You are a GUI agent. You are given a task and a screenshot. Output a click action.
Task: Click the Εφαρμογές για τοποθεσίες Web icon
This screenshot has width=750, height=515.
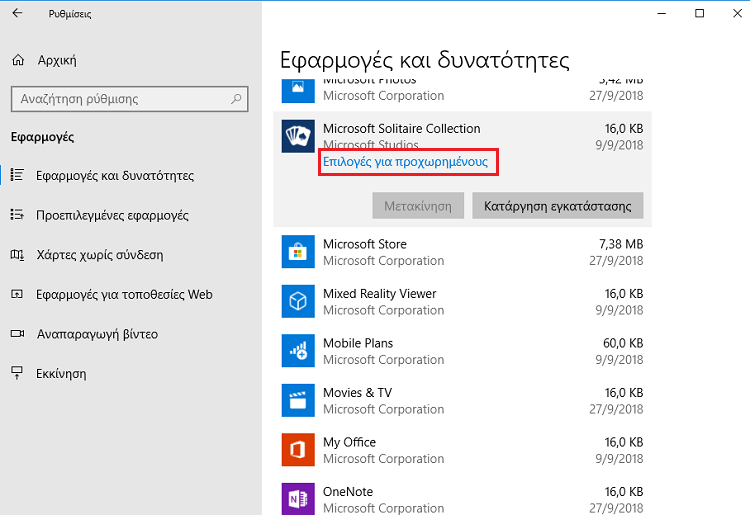pos(17,294)
